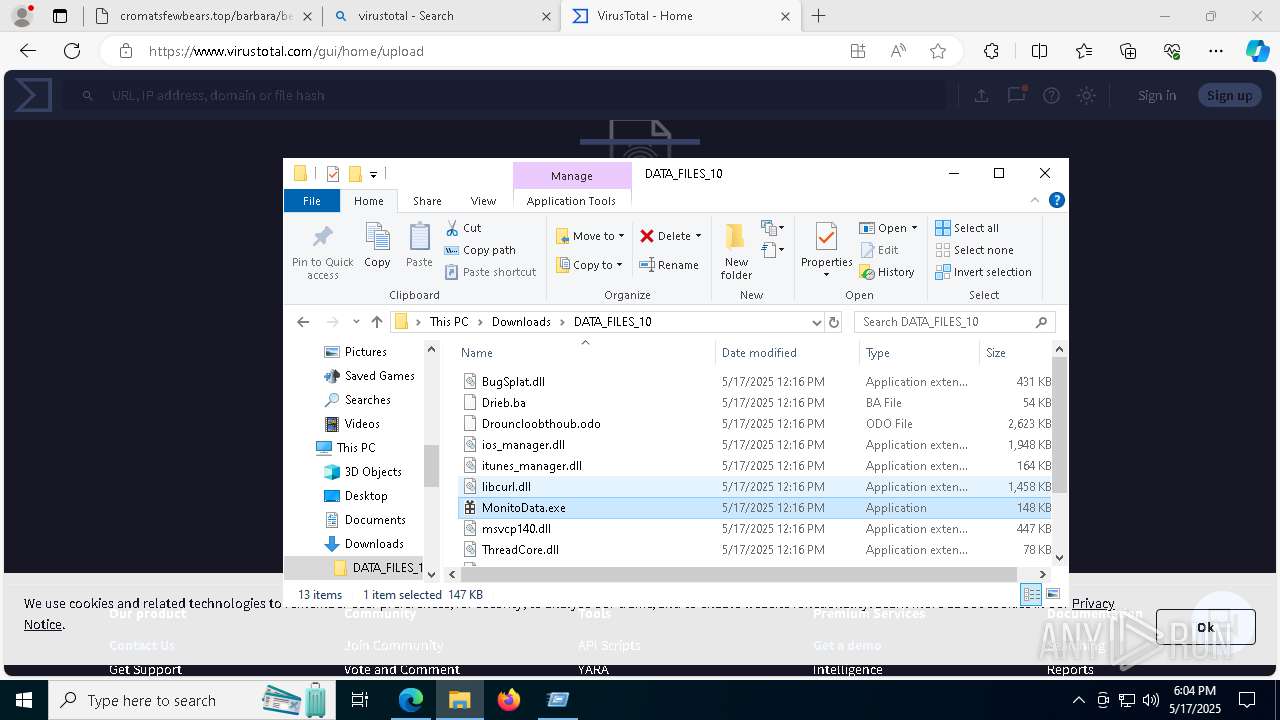1280x720 pixels.
Task: Click Ok on cookie banner
Action: point(1205,627)
